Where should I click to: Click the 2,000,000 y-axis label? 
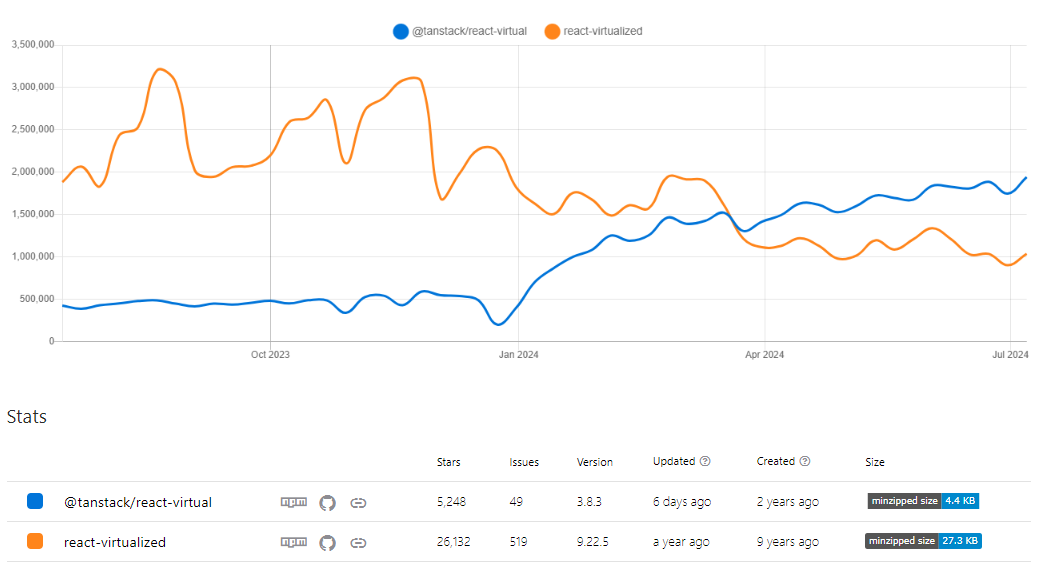(33, 172)
